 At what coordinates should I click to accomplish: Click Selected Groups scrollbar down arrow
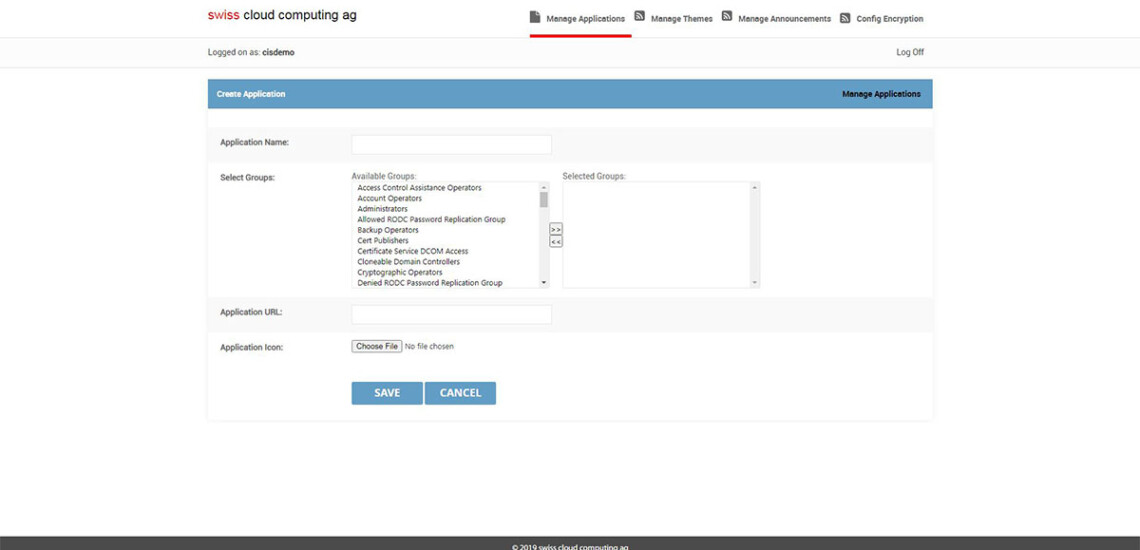click(x=754, y=282)
